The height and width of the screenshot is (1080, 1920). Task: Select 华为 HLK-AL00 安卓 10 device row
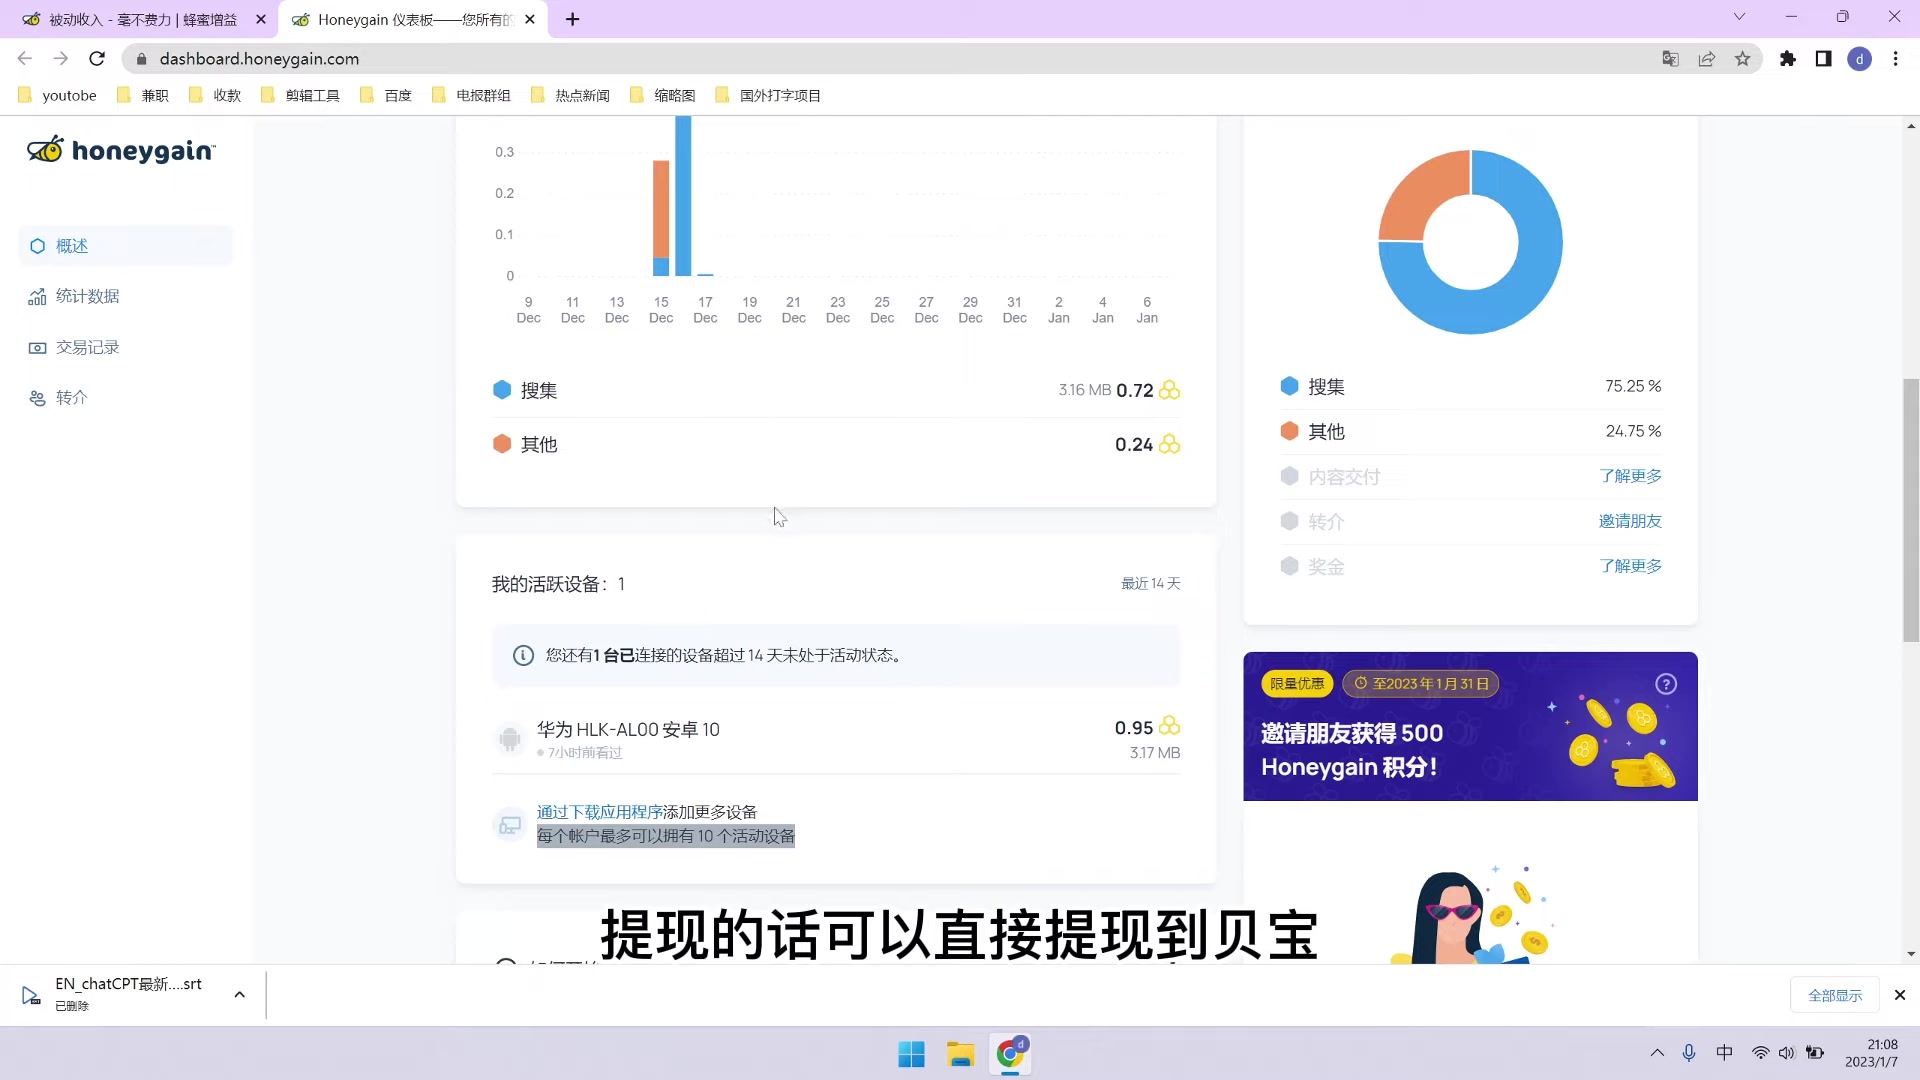836,739
